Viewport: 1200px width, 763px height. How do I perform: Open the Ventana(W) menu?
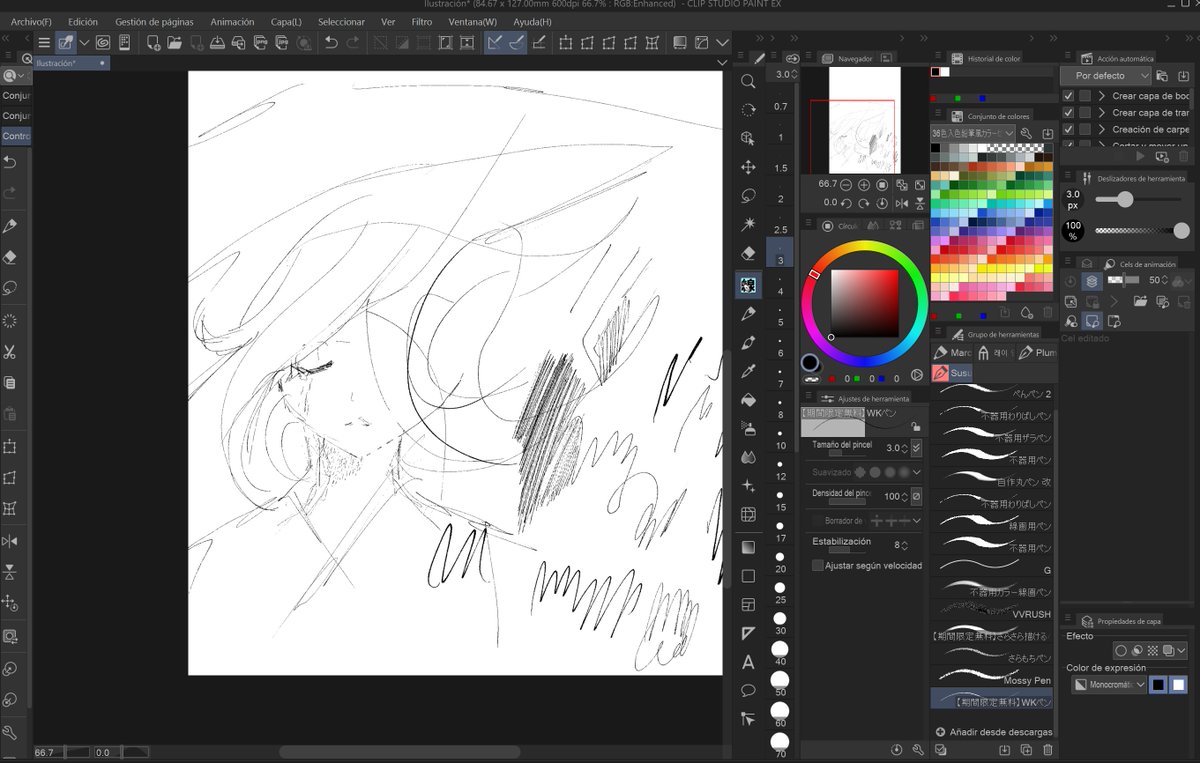click(x=472, y=21)
